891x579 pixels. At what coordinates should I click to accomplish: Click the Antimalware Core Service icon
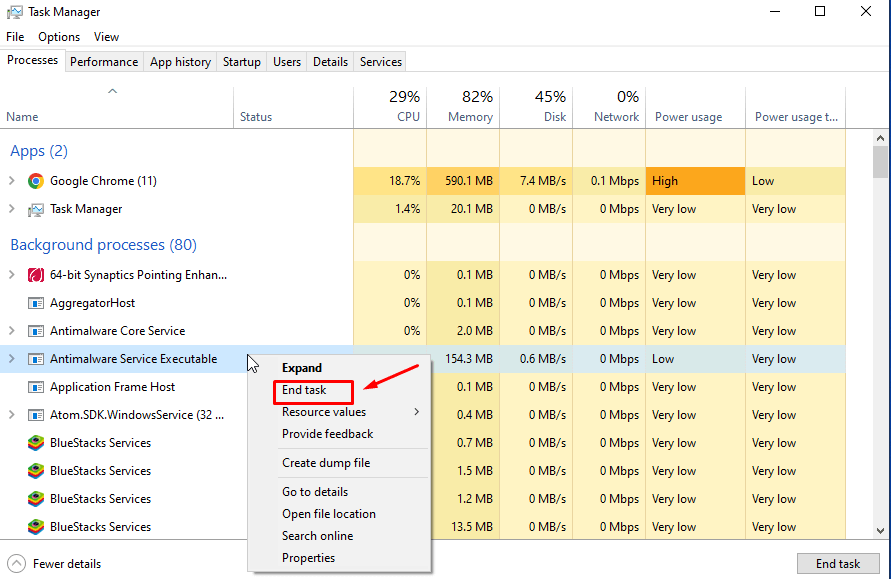36,331
